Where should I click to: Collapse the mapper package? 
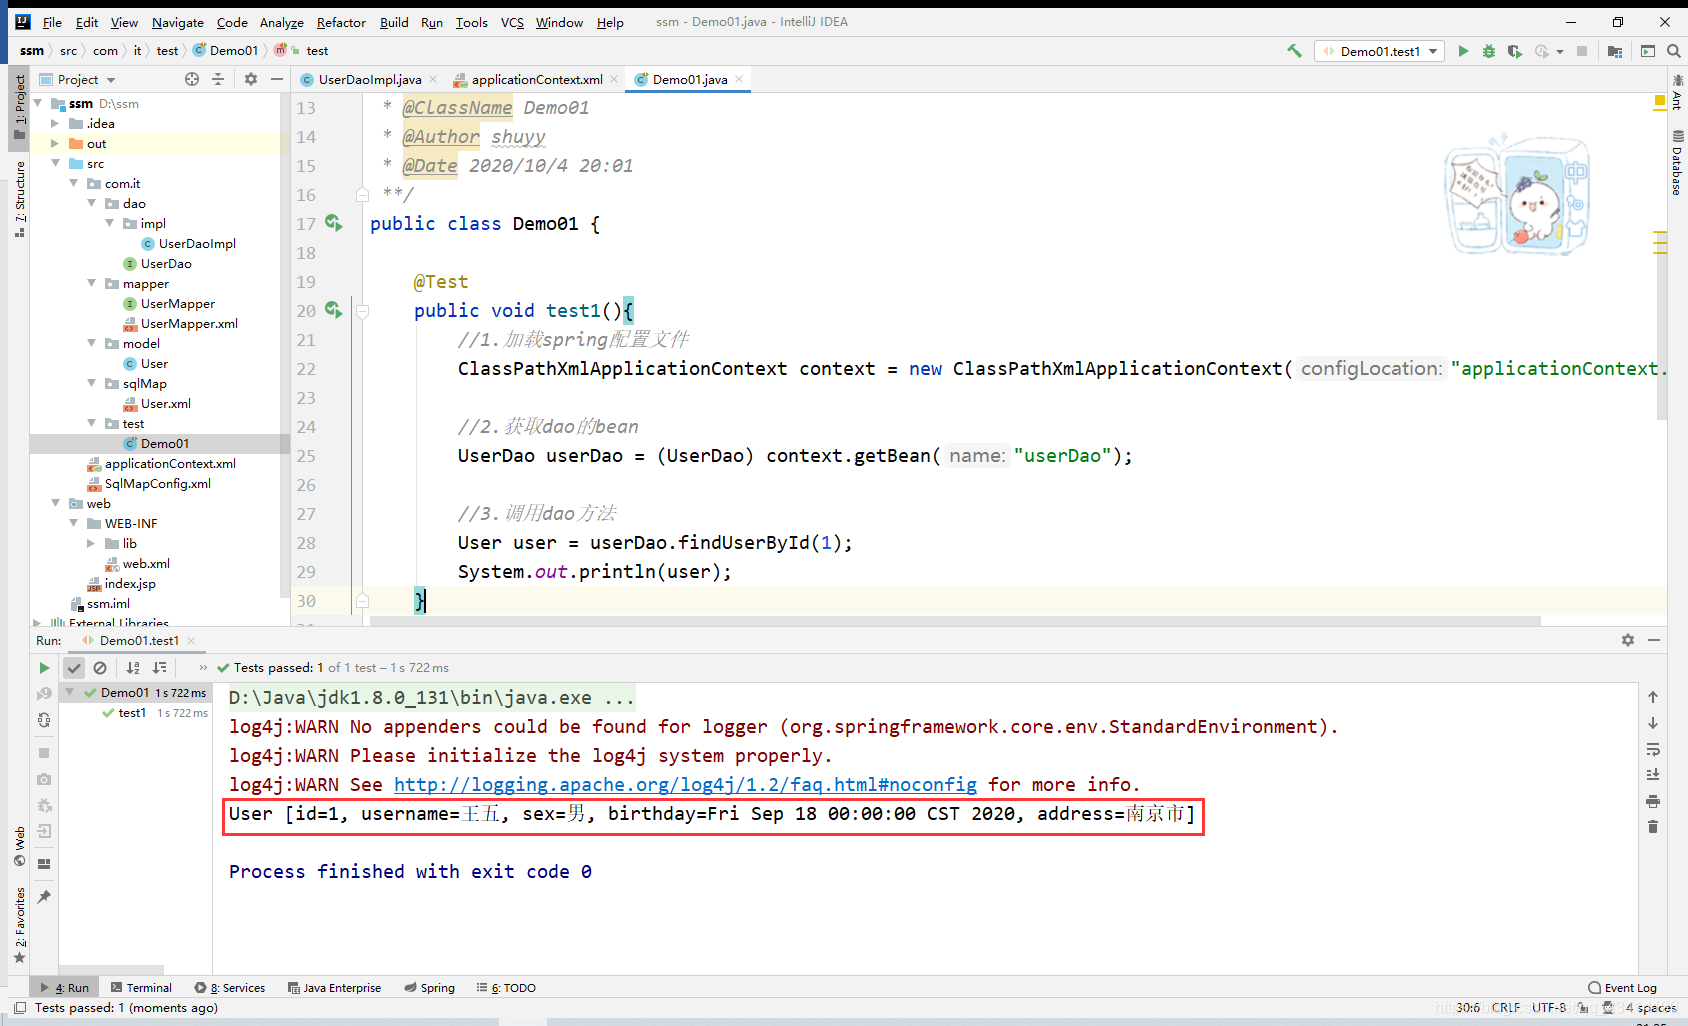click(x=92, y=283)
